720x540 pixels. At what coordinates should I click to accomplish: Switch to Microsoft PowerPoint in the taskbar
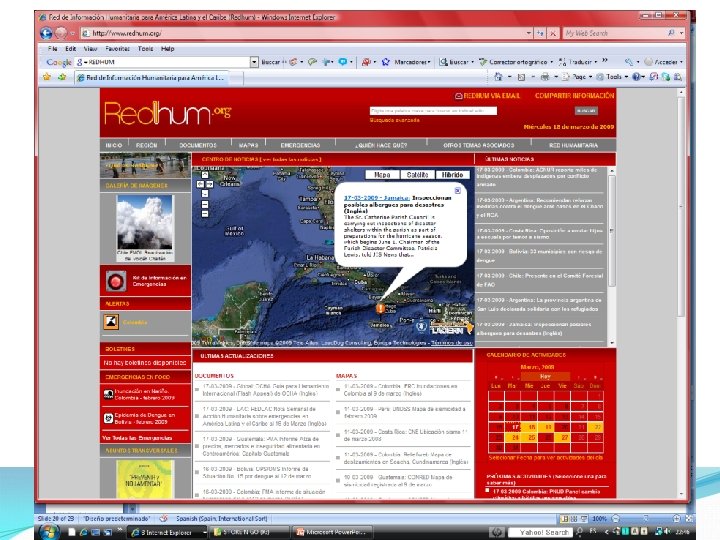click(332, 532)
